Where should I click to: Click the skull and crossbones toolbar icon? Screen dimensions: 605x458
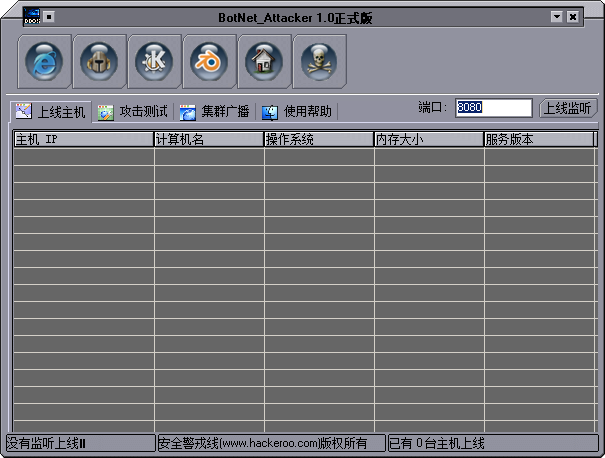click(x=320, y=61)
